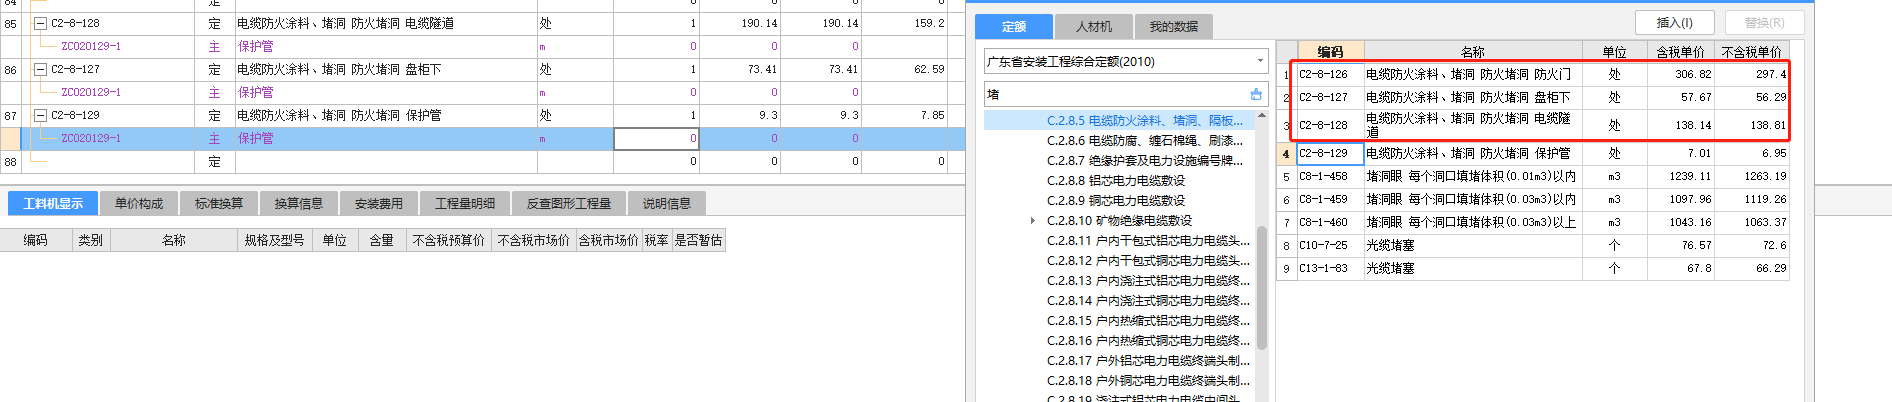
Task: Select tree item C.2.8.14 户内浇注式铜芯电力电缆终
Action: [1148, 300]
